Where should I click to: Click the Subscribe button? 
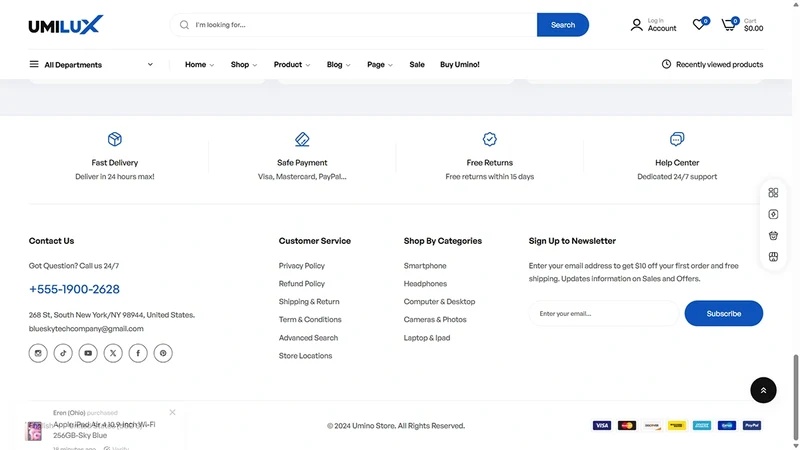coord(723,313)
